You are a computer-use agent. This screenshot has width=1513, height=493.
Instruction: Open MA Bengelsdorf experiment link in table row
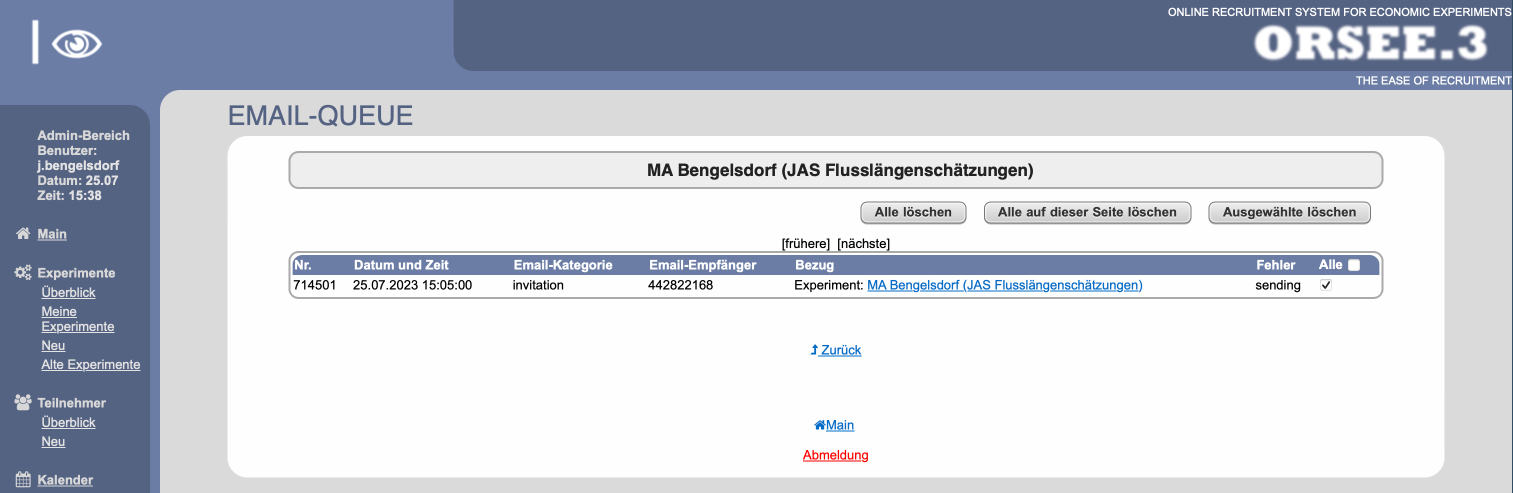(x=1004, y=285)
